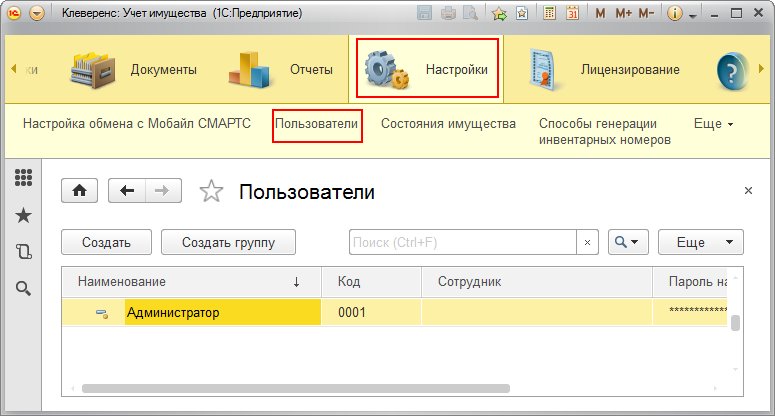Click the Создать button
Screen dimensions: 775x416
click(106, 242)
